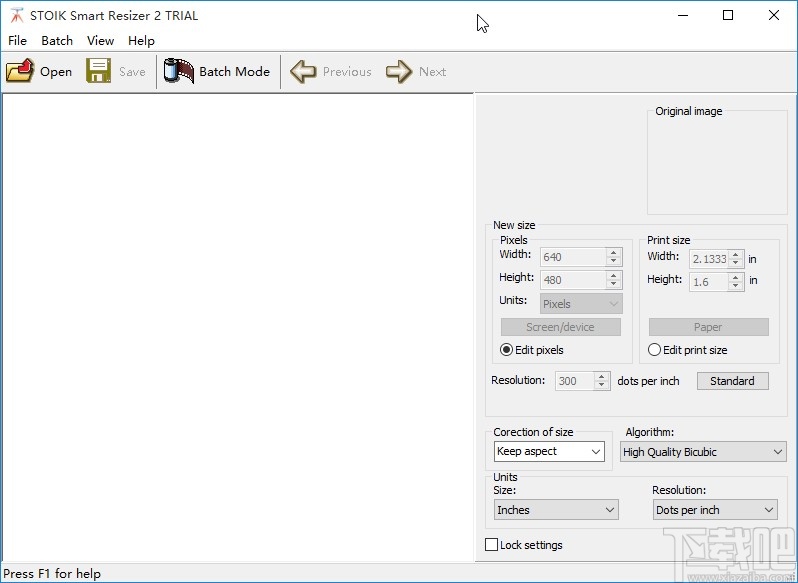
Task: Maximize the STOIK Smart Resizer window
Action: [x=728, y=15]
